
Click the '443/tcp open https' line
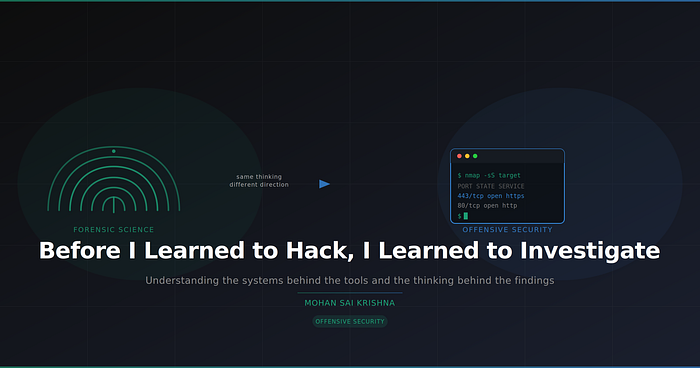pos(491,196)
